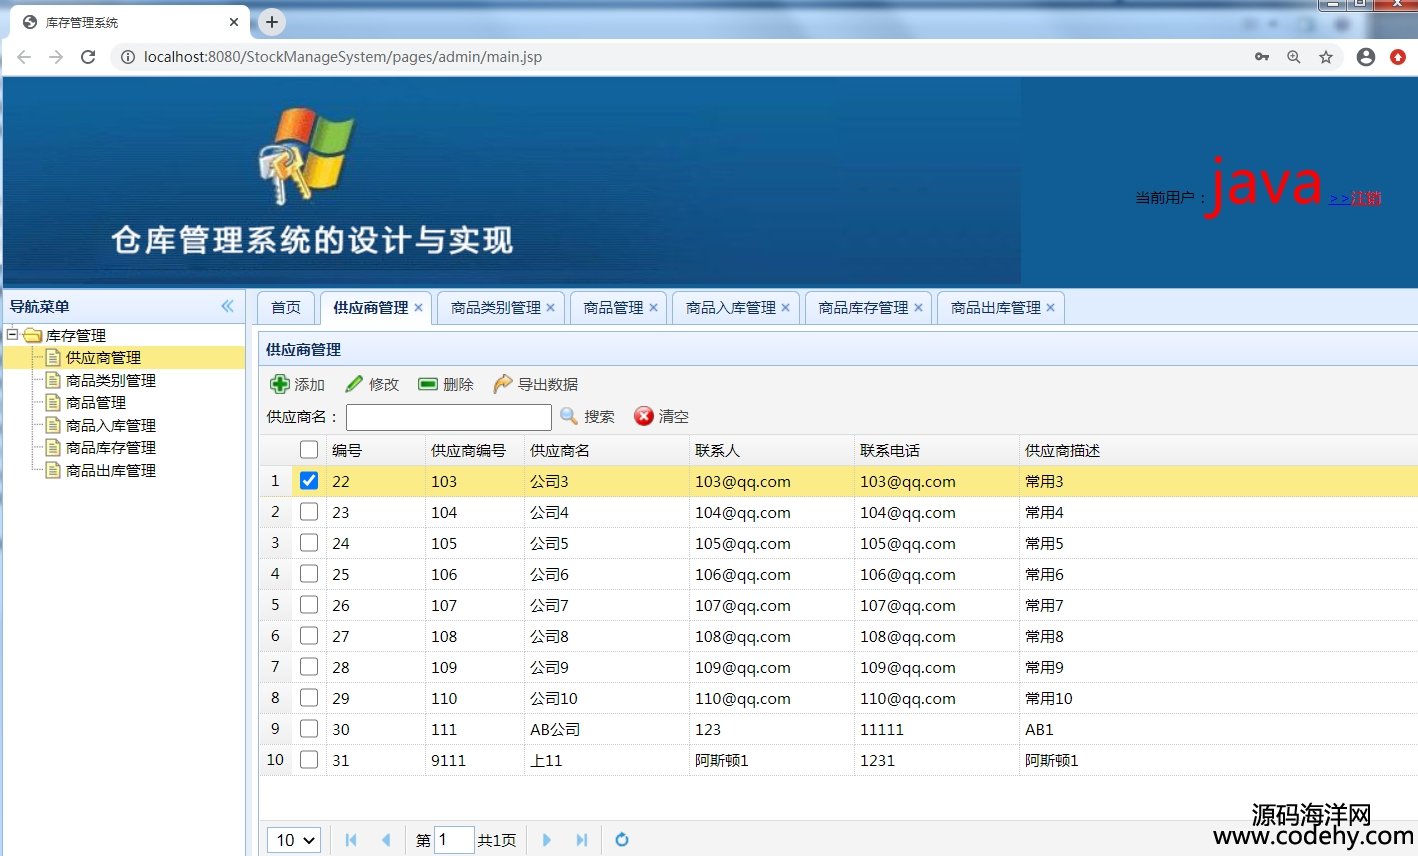Go to previous page pagination arrow
1418x856 pixels.
[x=386, y=840]
